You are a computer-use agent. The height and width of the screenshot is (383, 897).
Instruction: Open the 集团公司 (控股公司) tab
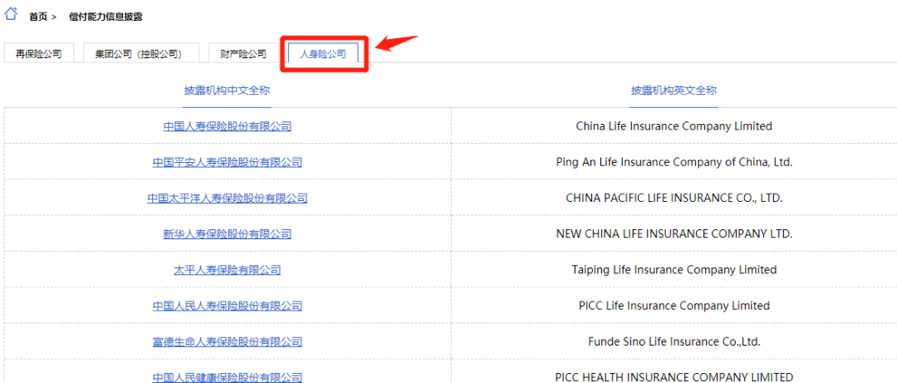coord(141,54)
